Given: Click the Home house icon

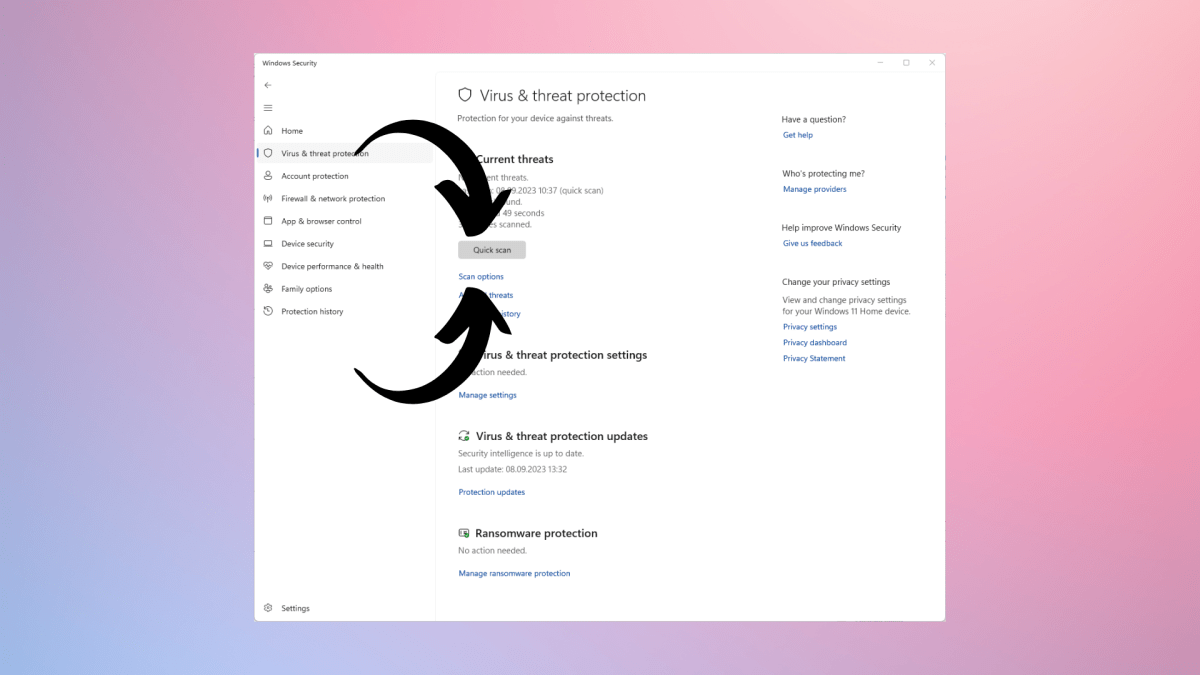Looking at the screenshot, I should pyautogui.click(x=268, y=131).
